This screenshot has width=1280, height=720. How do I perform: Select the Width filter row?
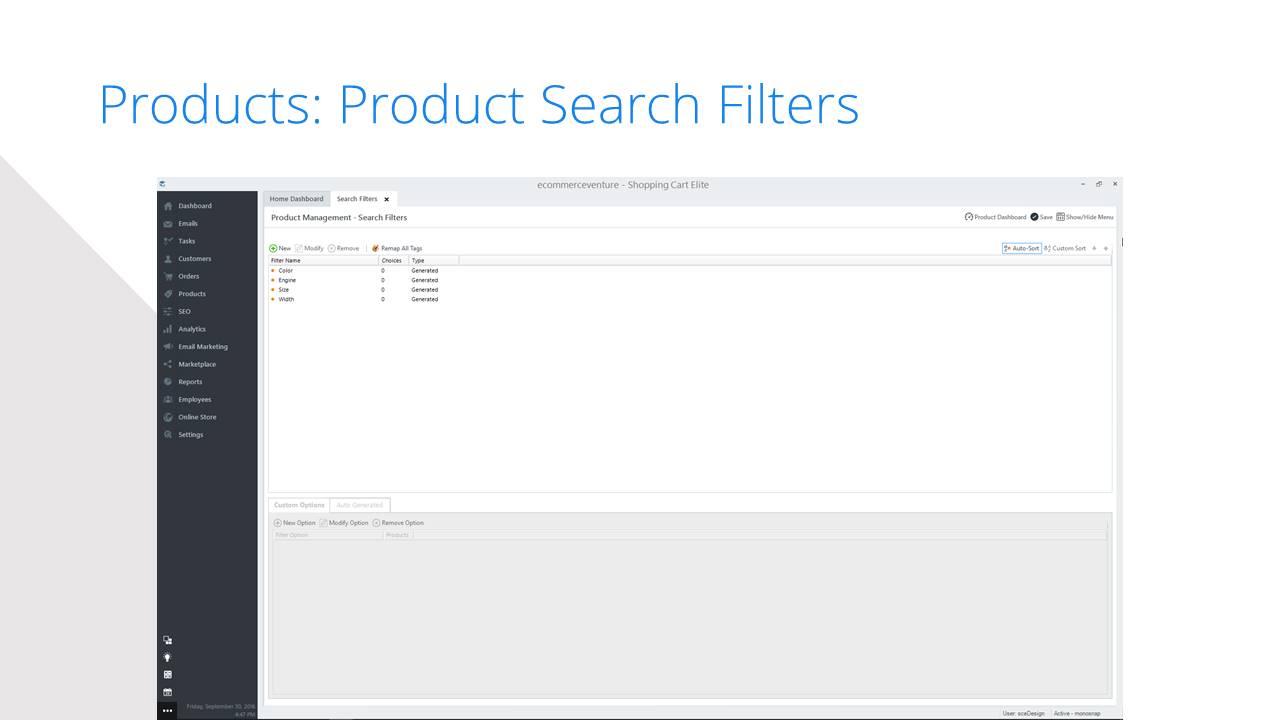pyautogui.click(x=689, y=299)
